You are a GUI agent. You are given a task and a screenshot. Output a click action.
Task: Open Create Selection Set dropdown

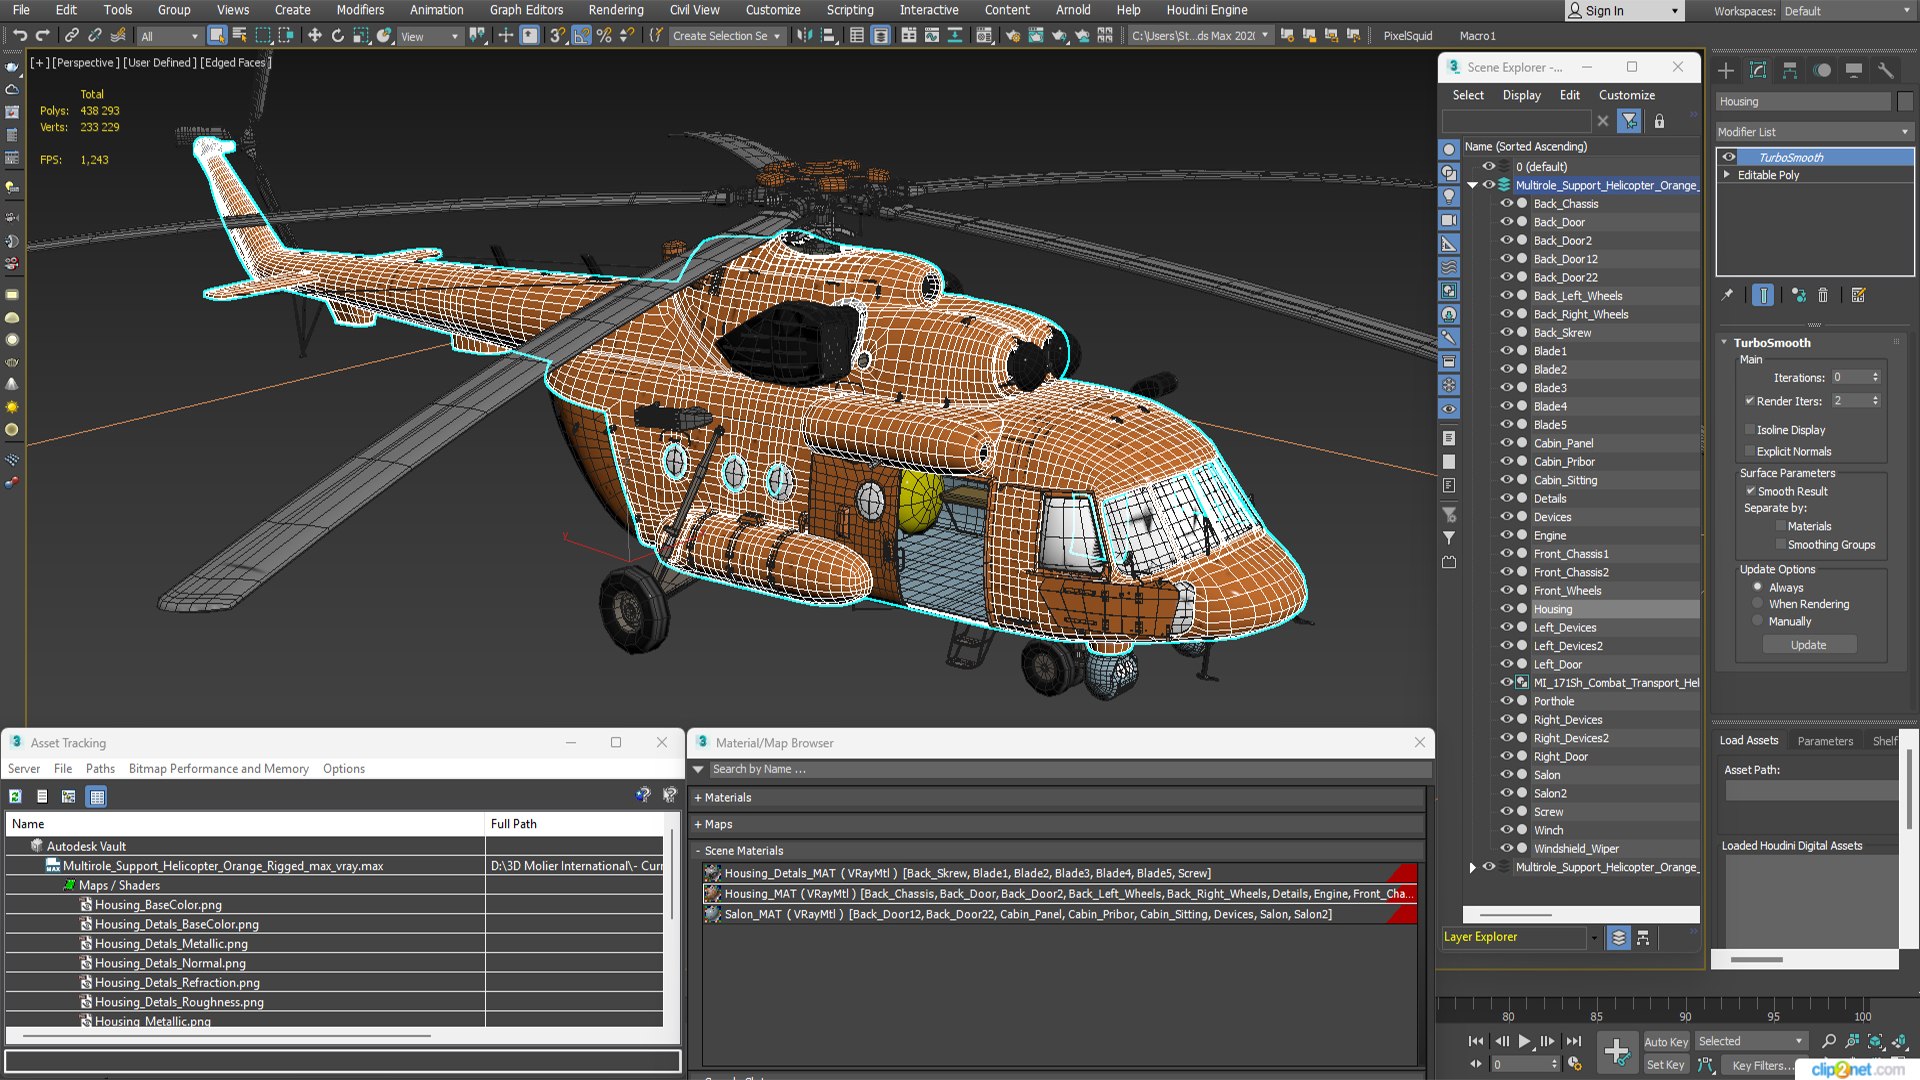point(726,36)
